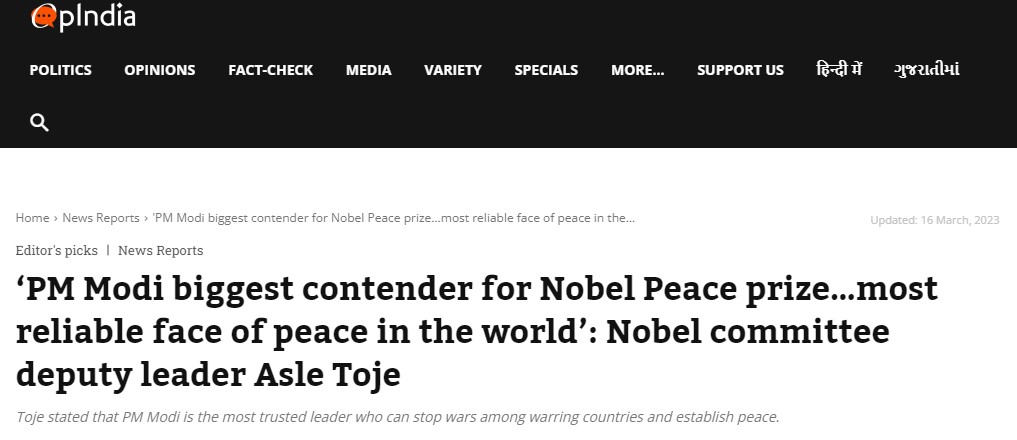1017x440 pixels.
Task: Click the PM Modi Nobel Peace prize headline
Action: (476, 332)
